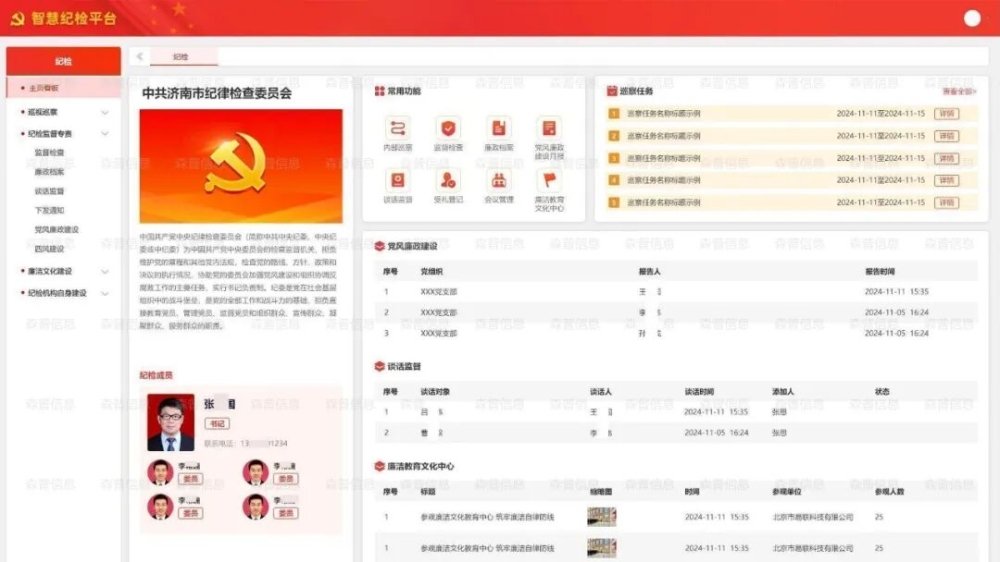Click the user avatar in top-right header
Screen dimensions: 1000x562
972,18
